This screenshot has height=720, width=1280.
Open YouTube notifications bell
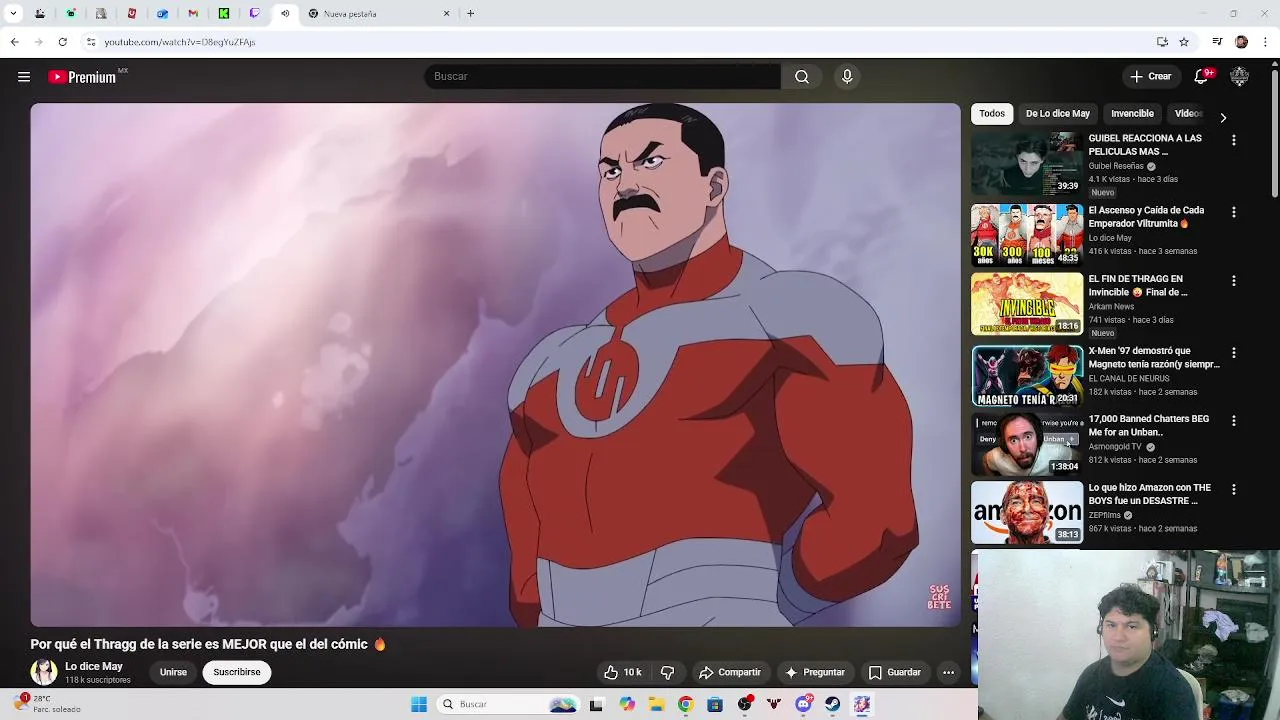click(1202, 77)
